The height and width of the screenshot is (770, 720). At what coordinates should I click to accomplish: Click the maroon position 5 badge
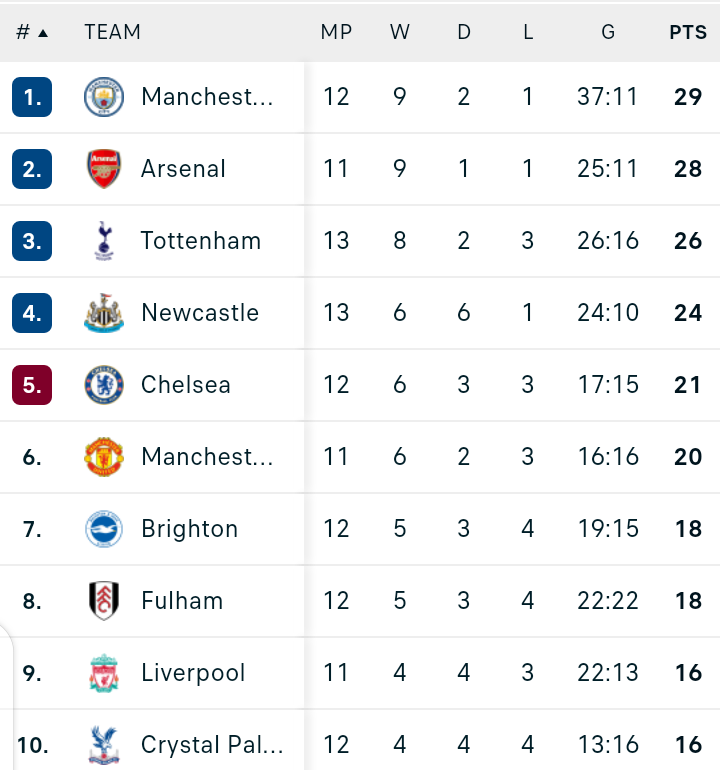[x=32, y=385]
